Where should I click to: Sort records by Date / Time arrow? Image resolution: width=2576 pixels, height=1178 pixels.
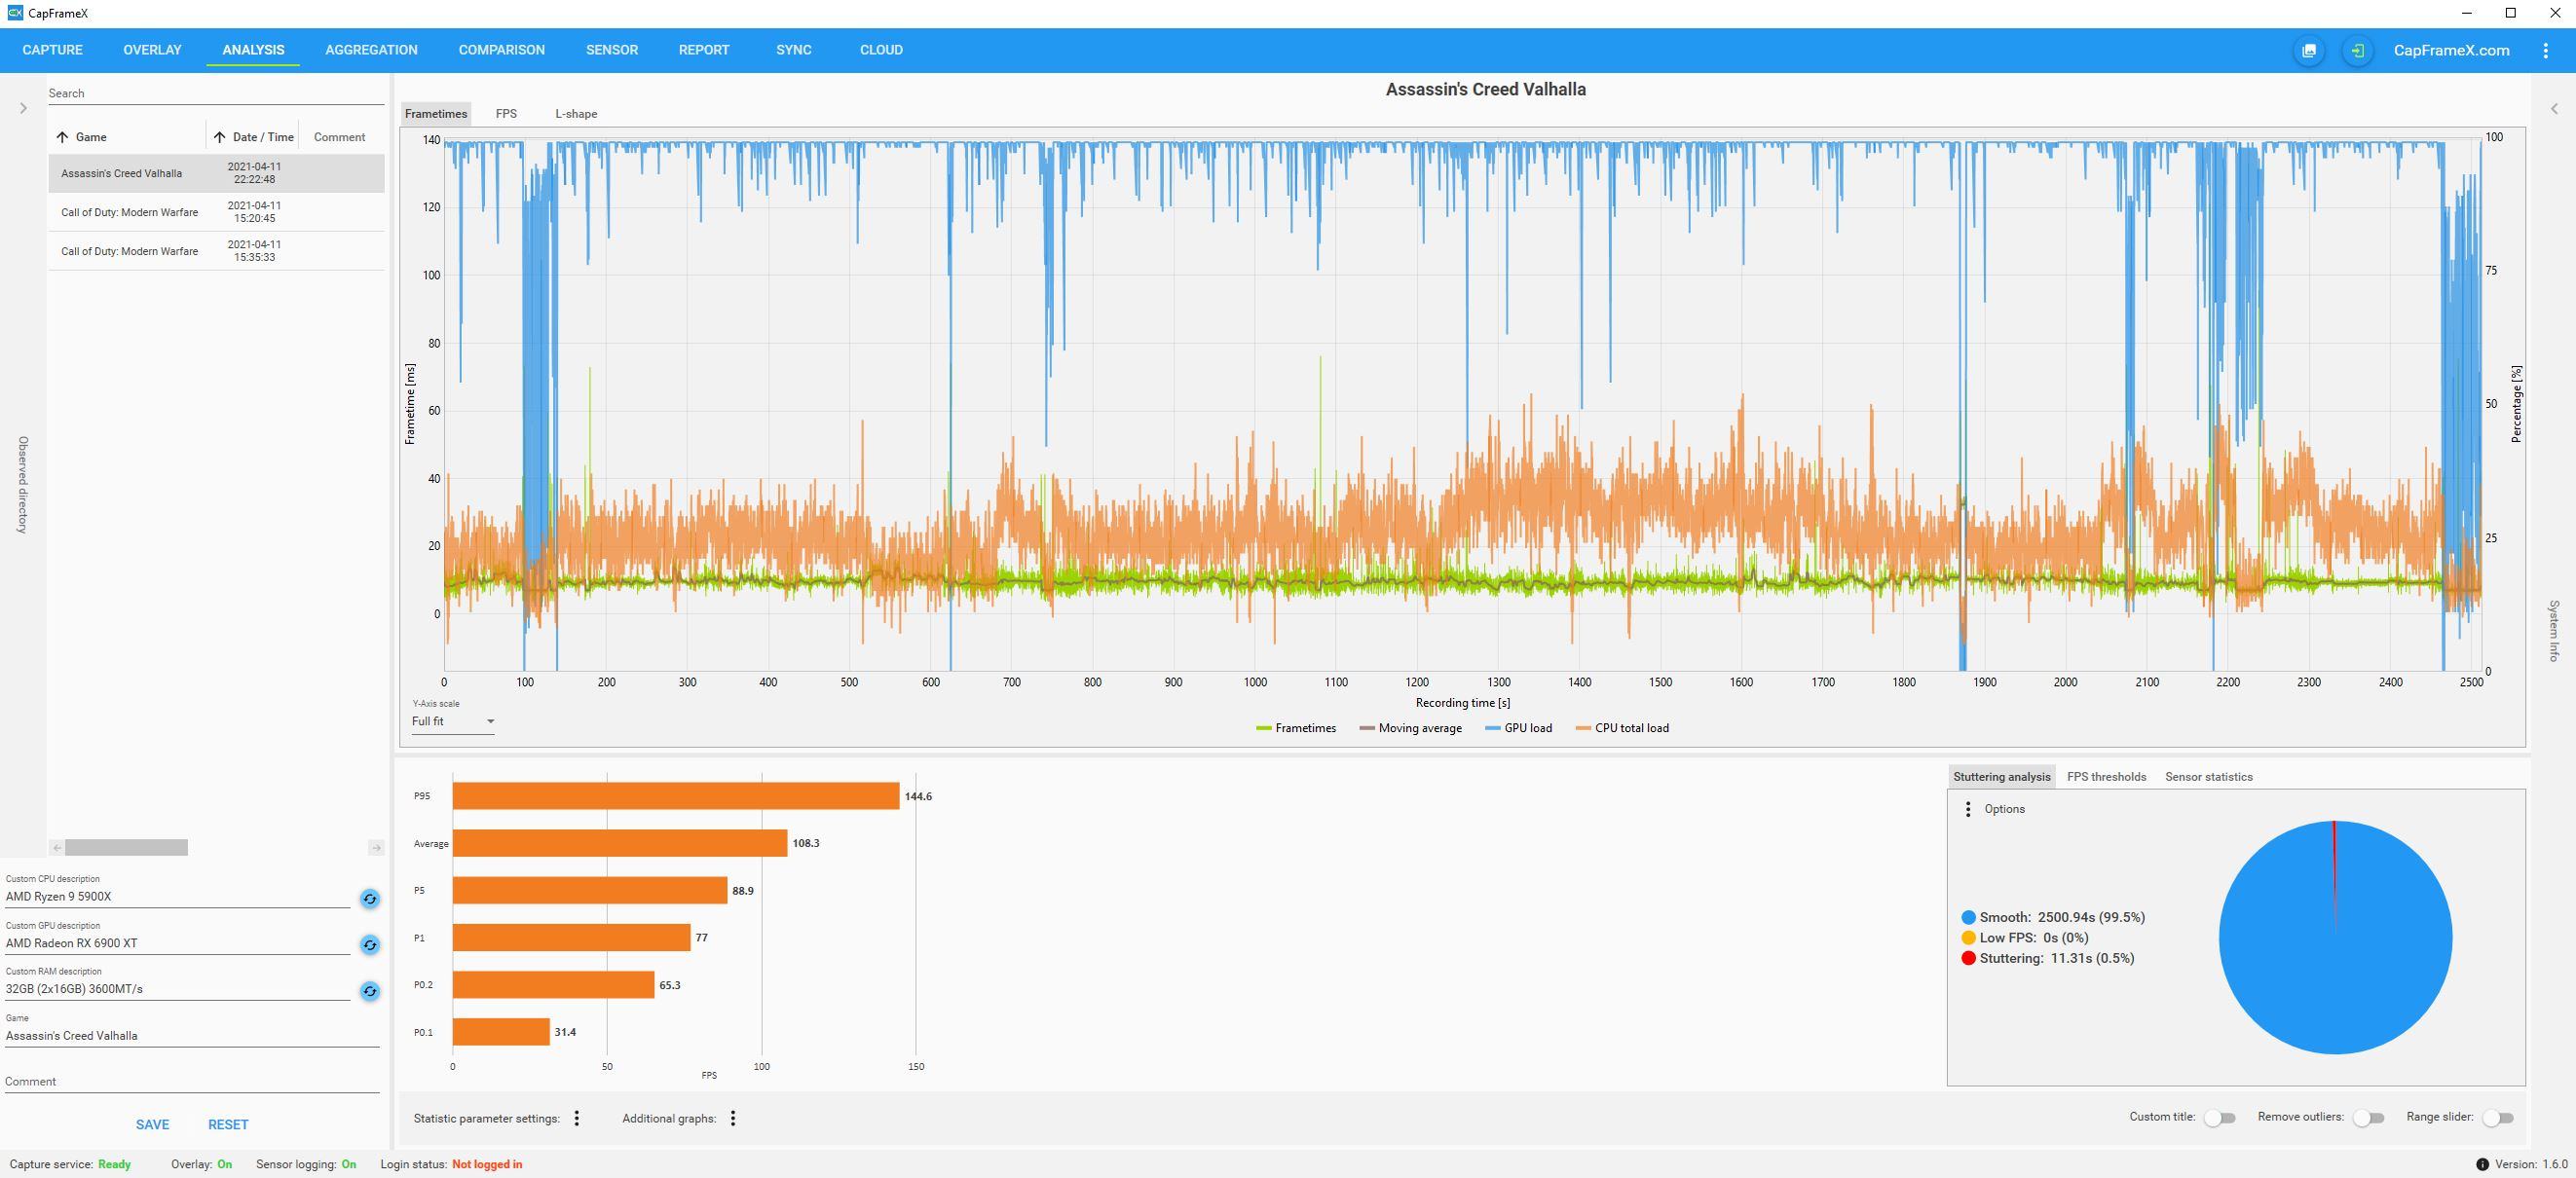click(x=219, y=137)
